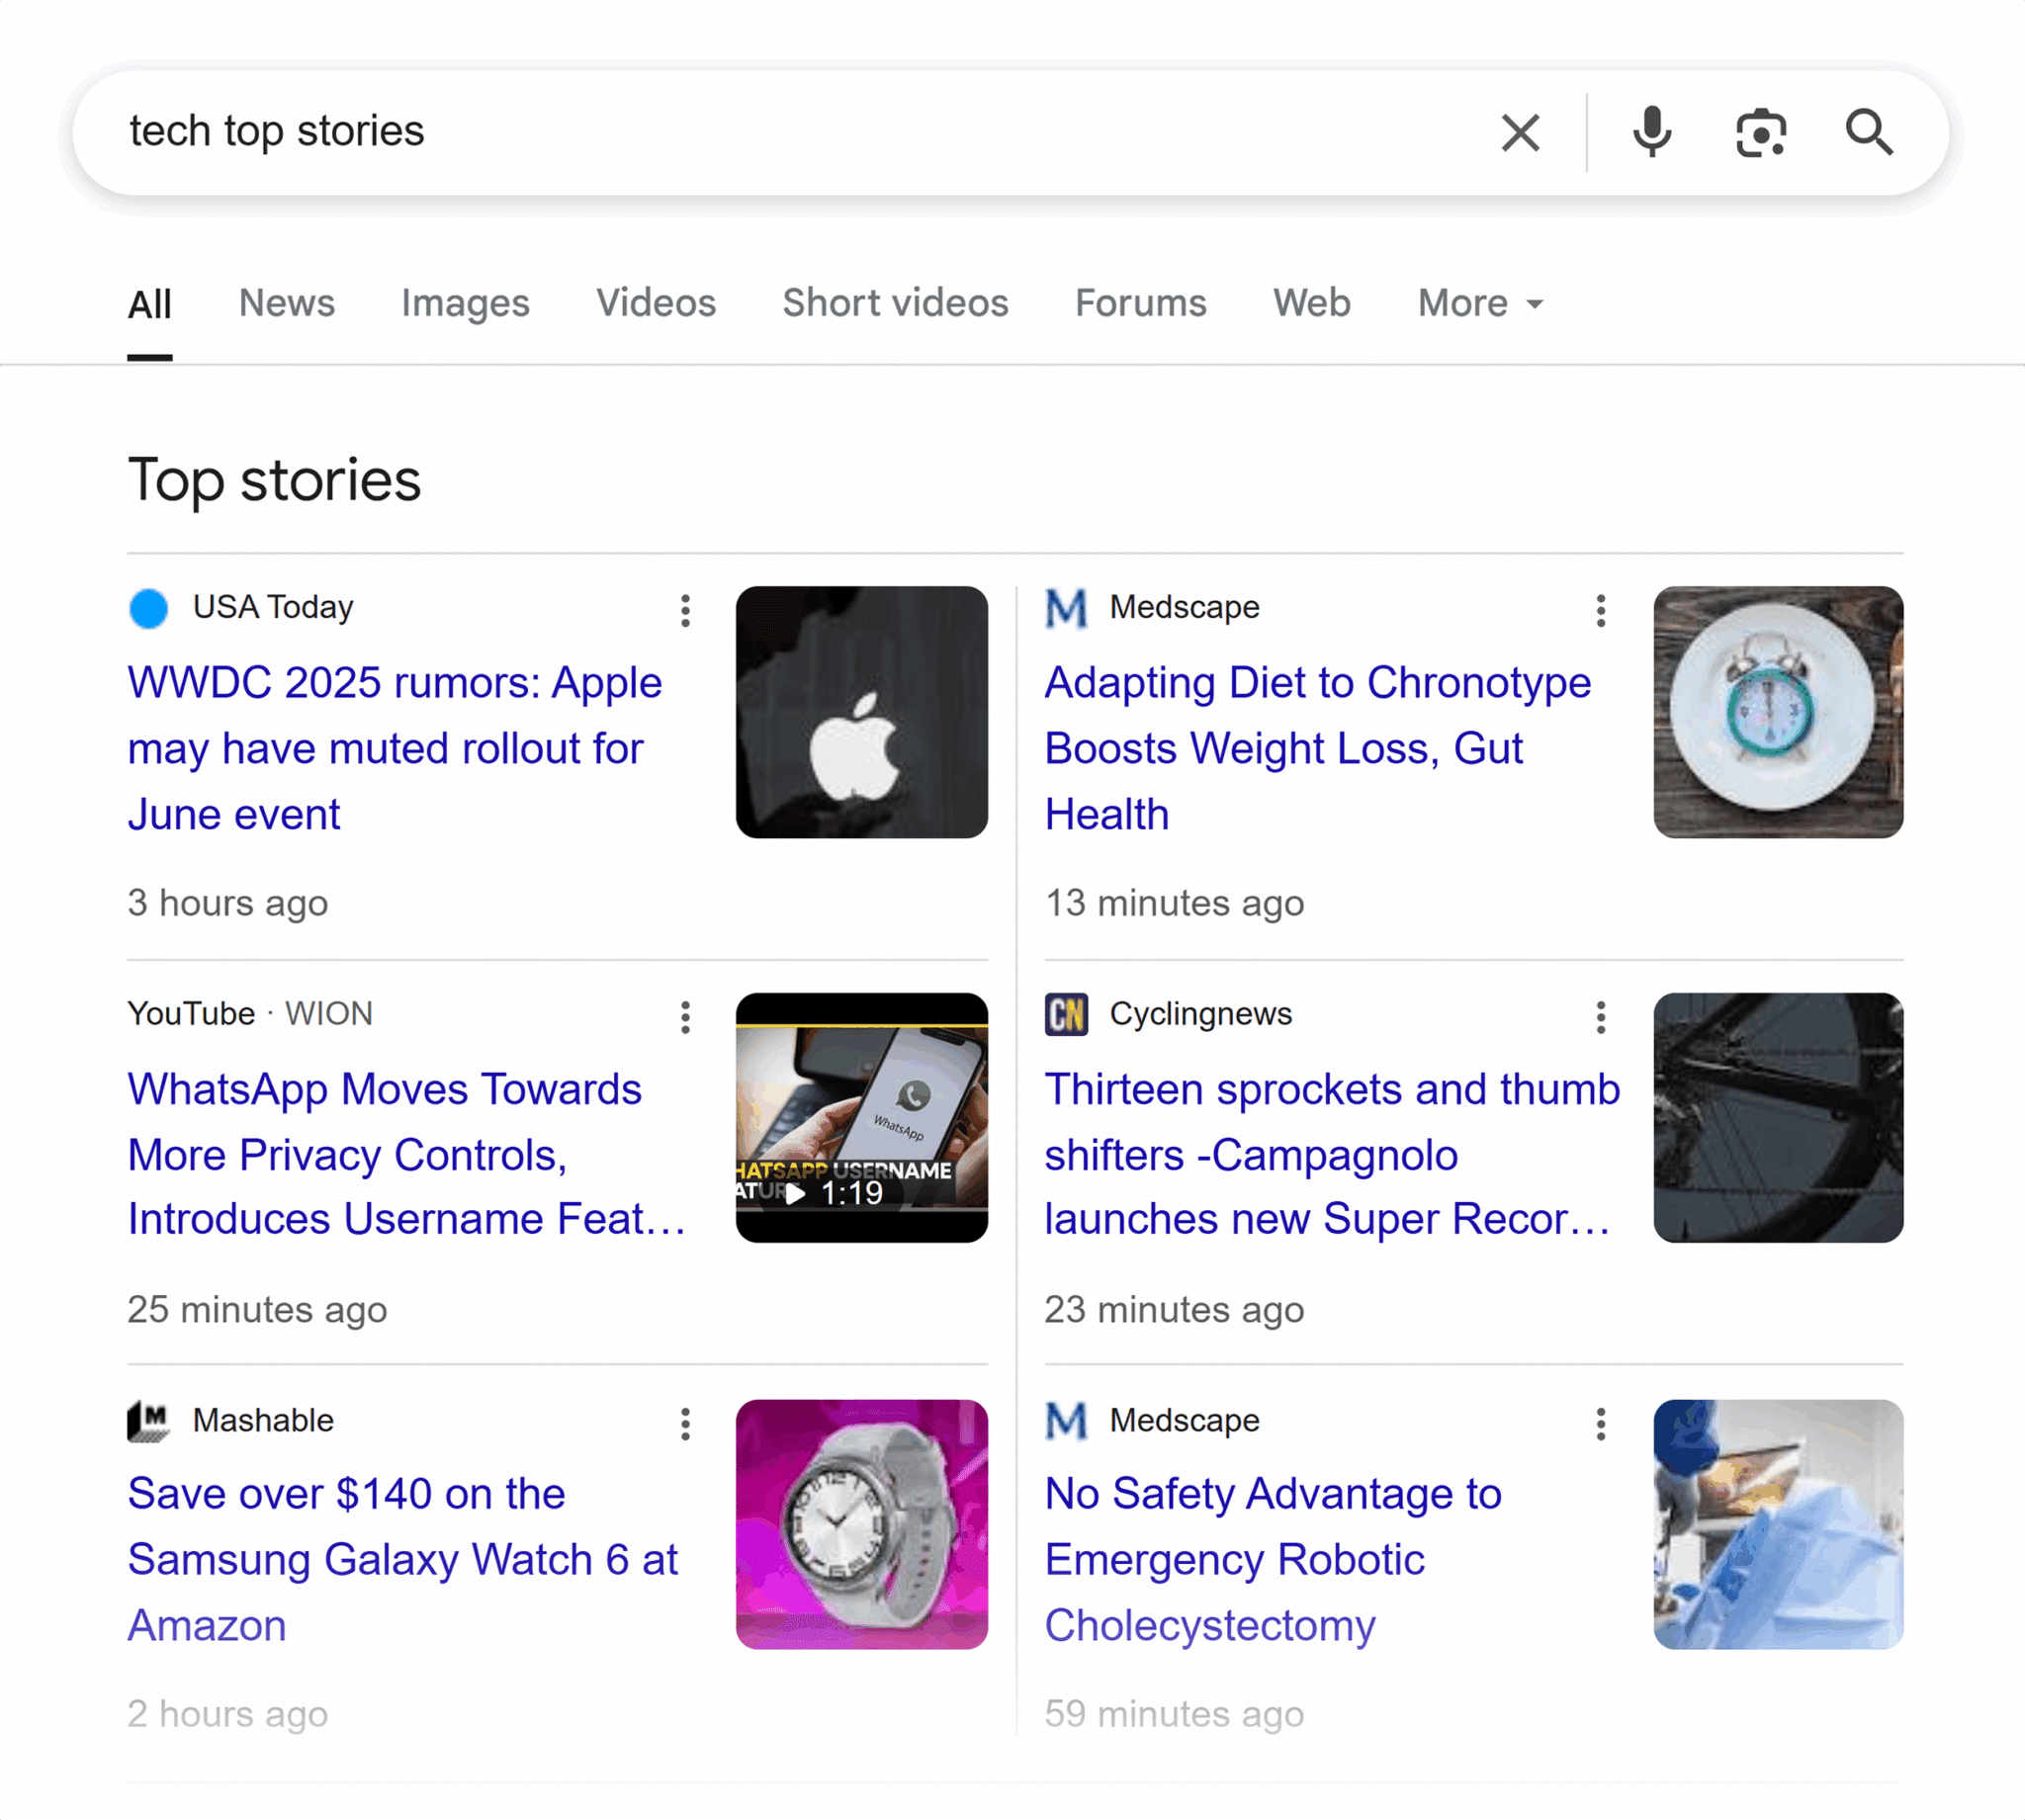Open the robotic surgery thumbnail
This screenshot has width=2025, height=1820.
pyautogui.click(x=1778, y=1524)
